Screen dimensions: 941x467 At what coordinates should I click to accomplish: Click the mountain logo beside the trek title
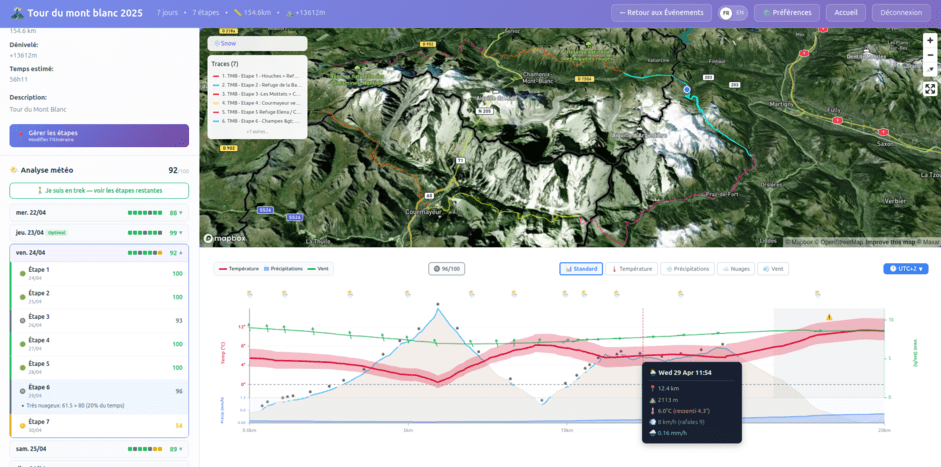click(x=15, y=13)
